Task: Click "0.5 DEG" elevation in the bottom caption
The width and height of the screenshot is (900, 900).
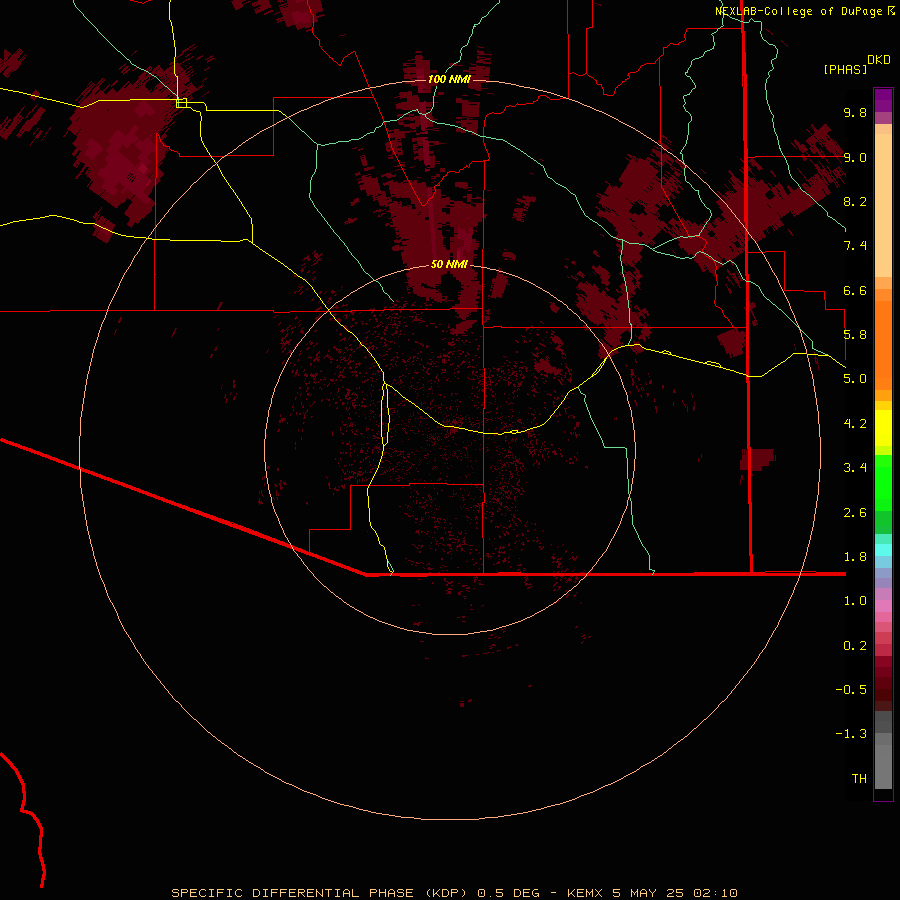Action: coord(509,893)
